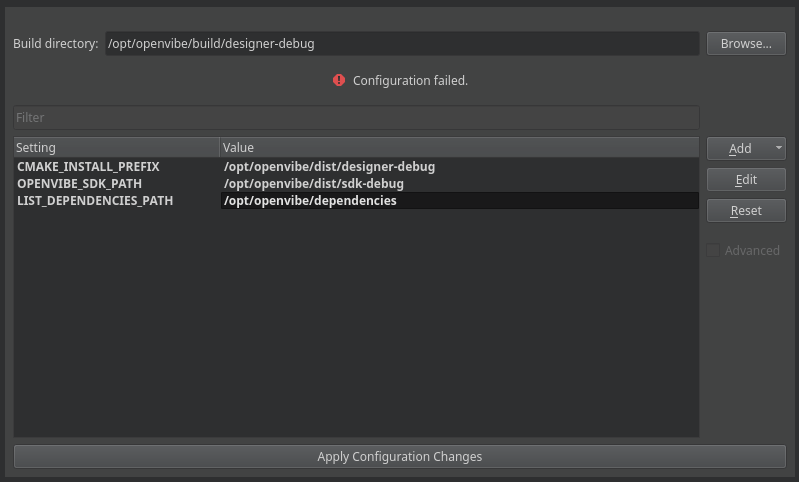Click the value /opt/openvibe/dist/sdk-debug
Screen dimensions: 799x482
[314, 184]
